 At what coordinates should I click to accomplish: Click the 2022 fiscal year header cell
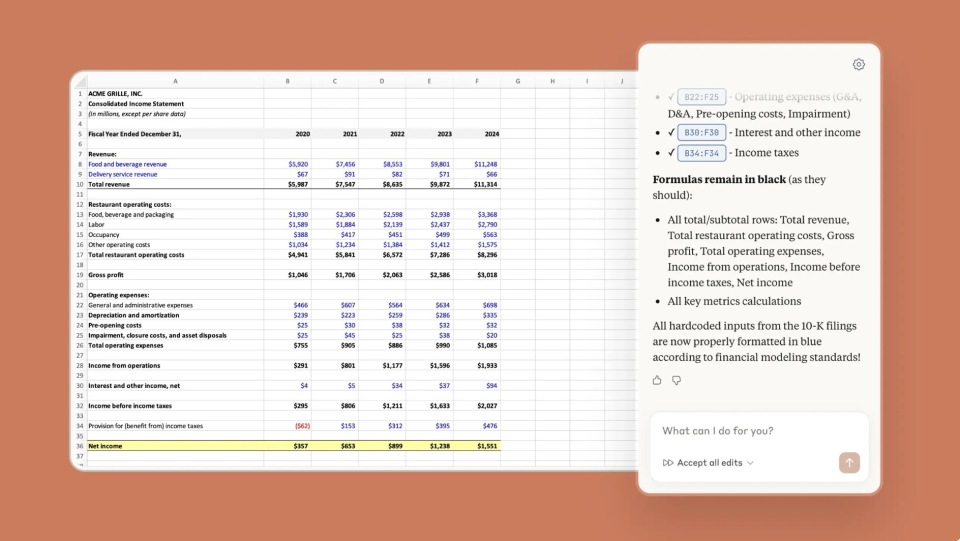(397, 133)
